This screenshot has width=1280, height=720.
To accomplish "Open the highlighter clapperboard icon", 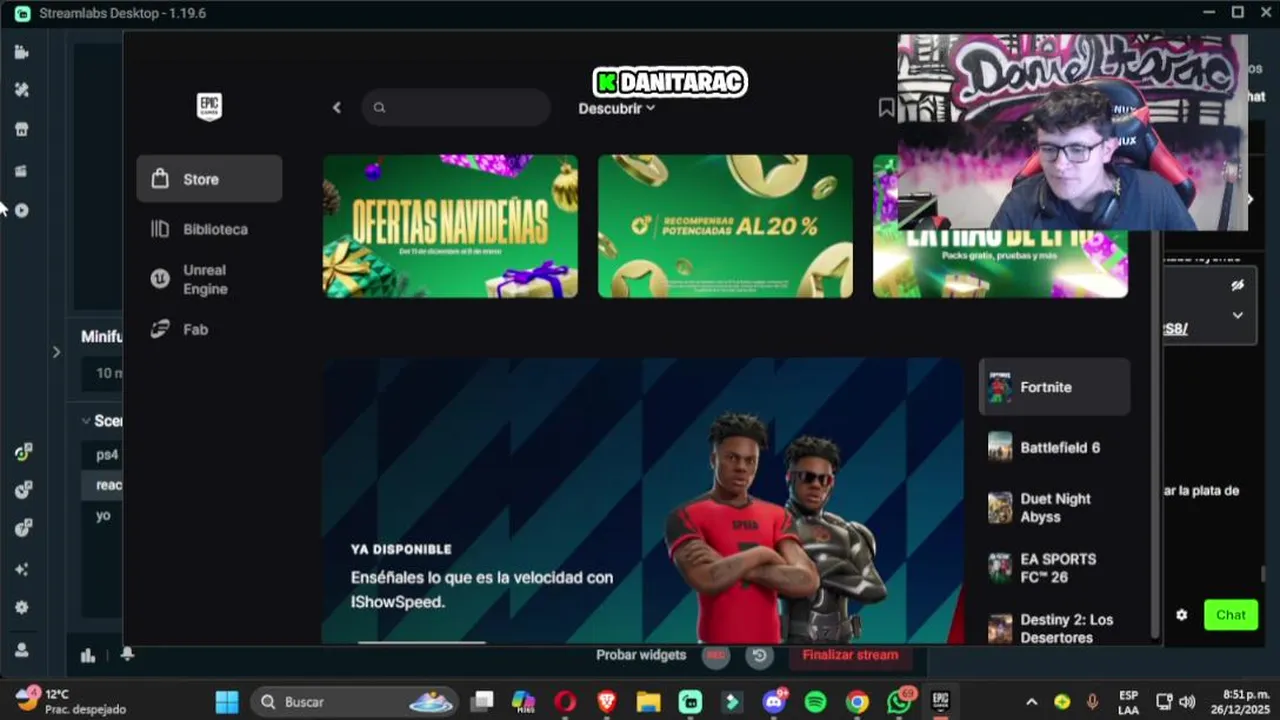I will point(22,170).
